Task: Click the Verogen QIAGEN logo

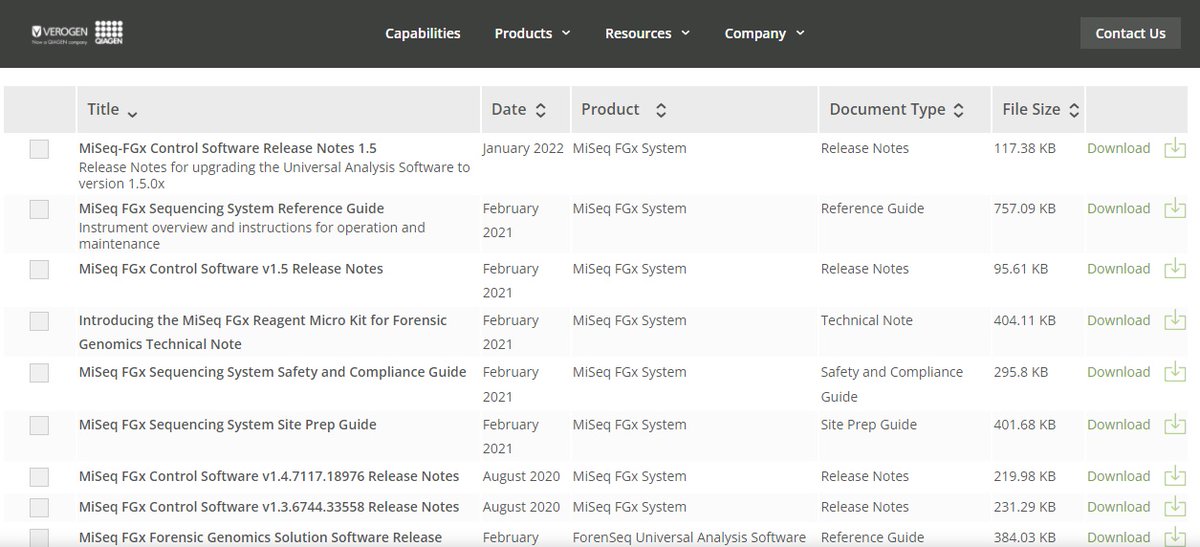Action: coord(77,33)
